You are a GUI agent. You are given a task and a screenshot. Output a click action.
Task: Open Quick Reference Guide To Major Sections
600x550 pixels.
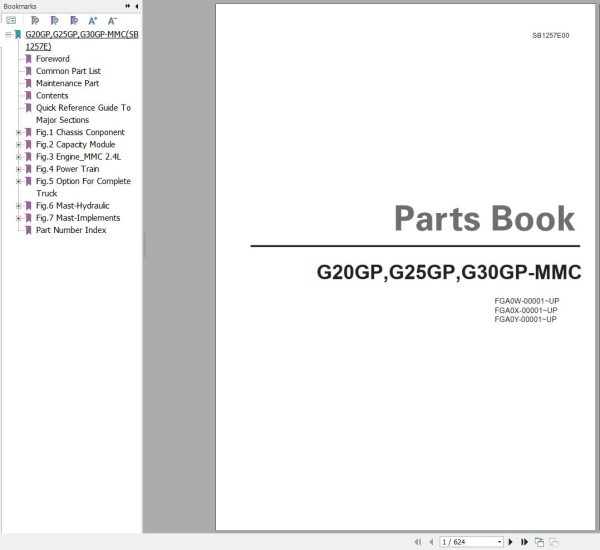tap(83, 114)
